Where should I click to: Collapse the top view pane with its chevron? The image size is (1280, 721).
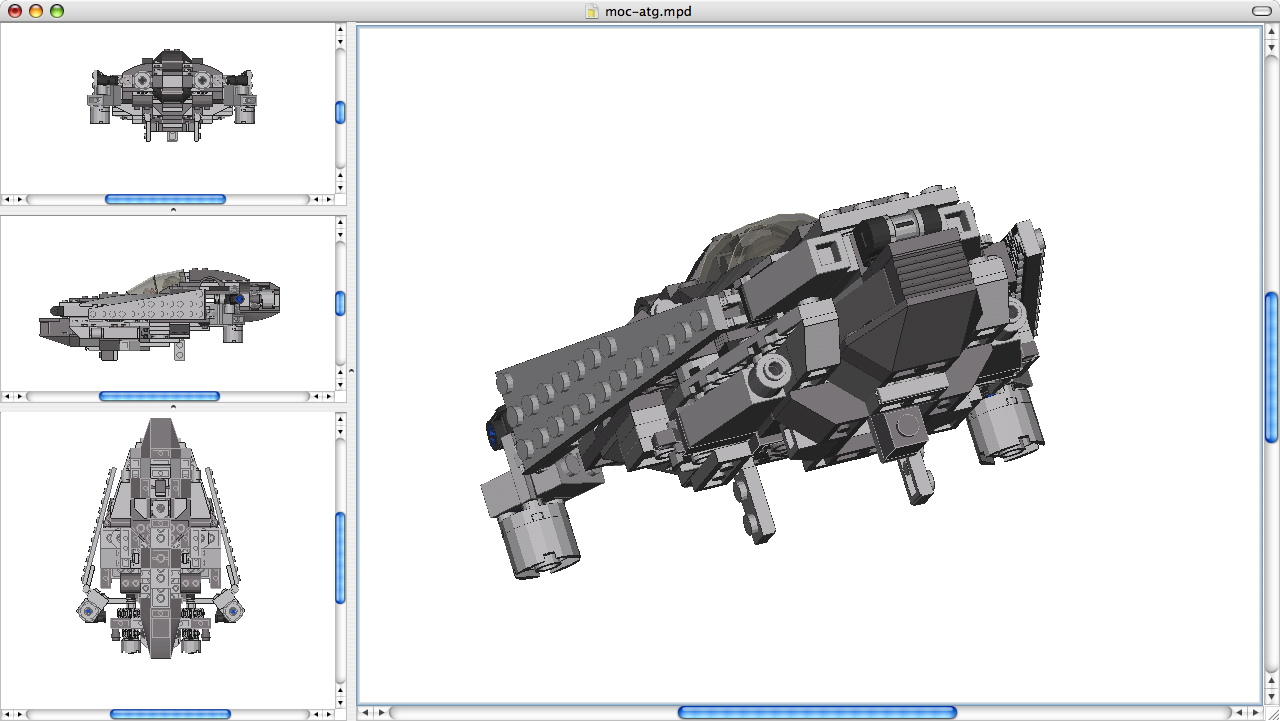pos(173,208)
